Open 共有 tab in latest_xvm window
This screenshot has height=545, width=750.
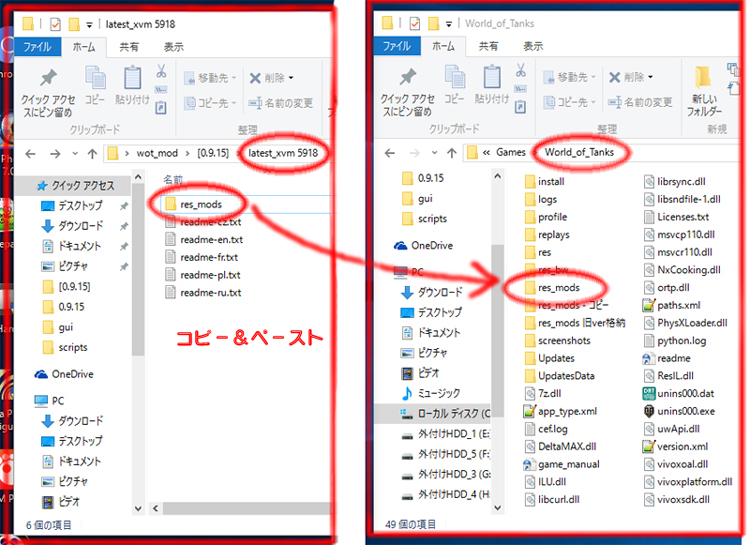(x=129, y=47)
